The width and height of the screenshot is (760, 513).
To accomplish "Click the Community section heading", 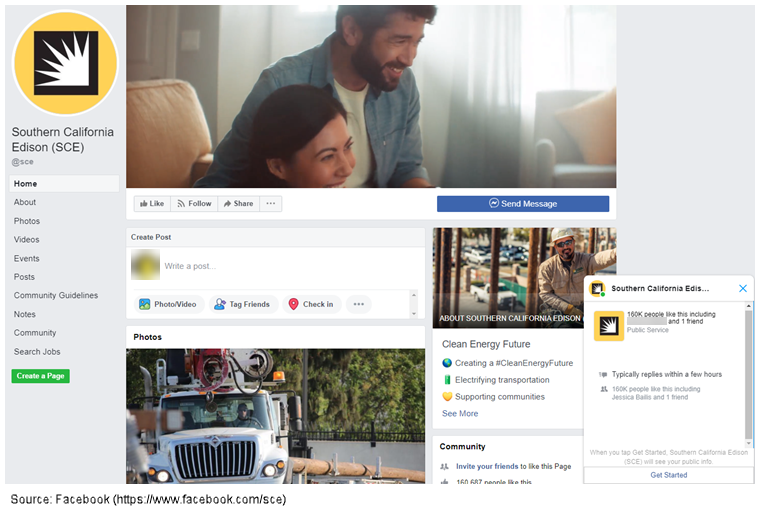I will 462,447.
